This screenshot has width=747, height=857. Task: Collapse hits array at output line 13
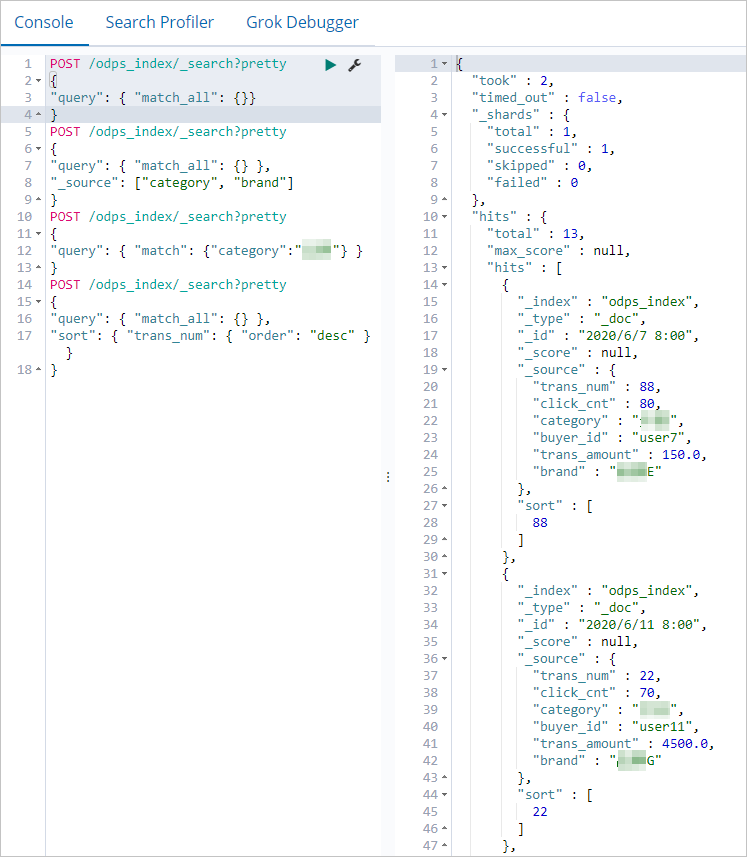444,268
